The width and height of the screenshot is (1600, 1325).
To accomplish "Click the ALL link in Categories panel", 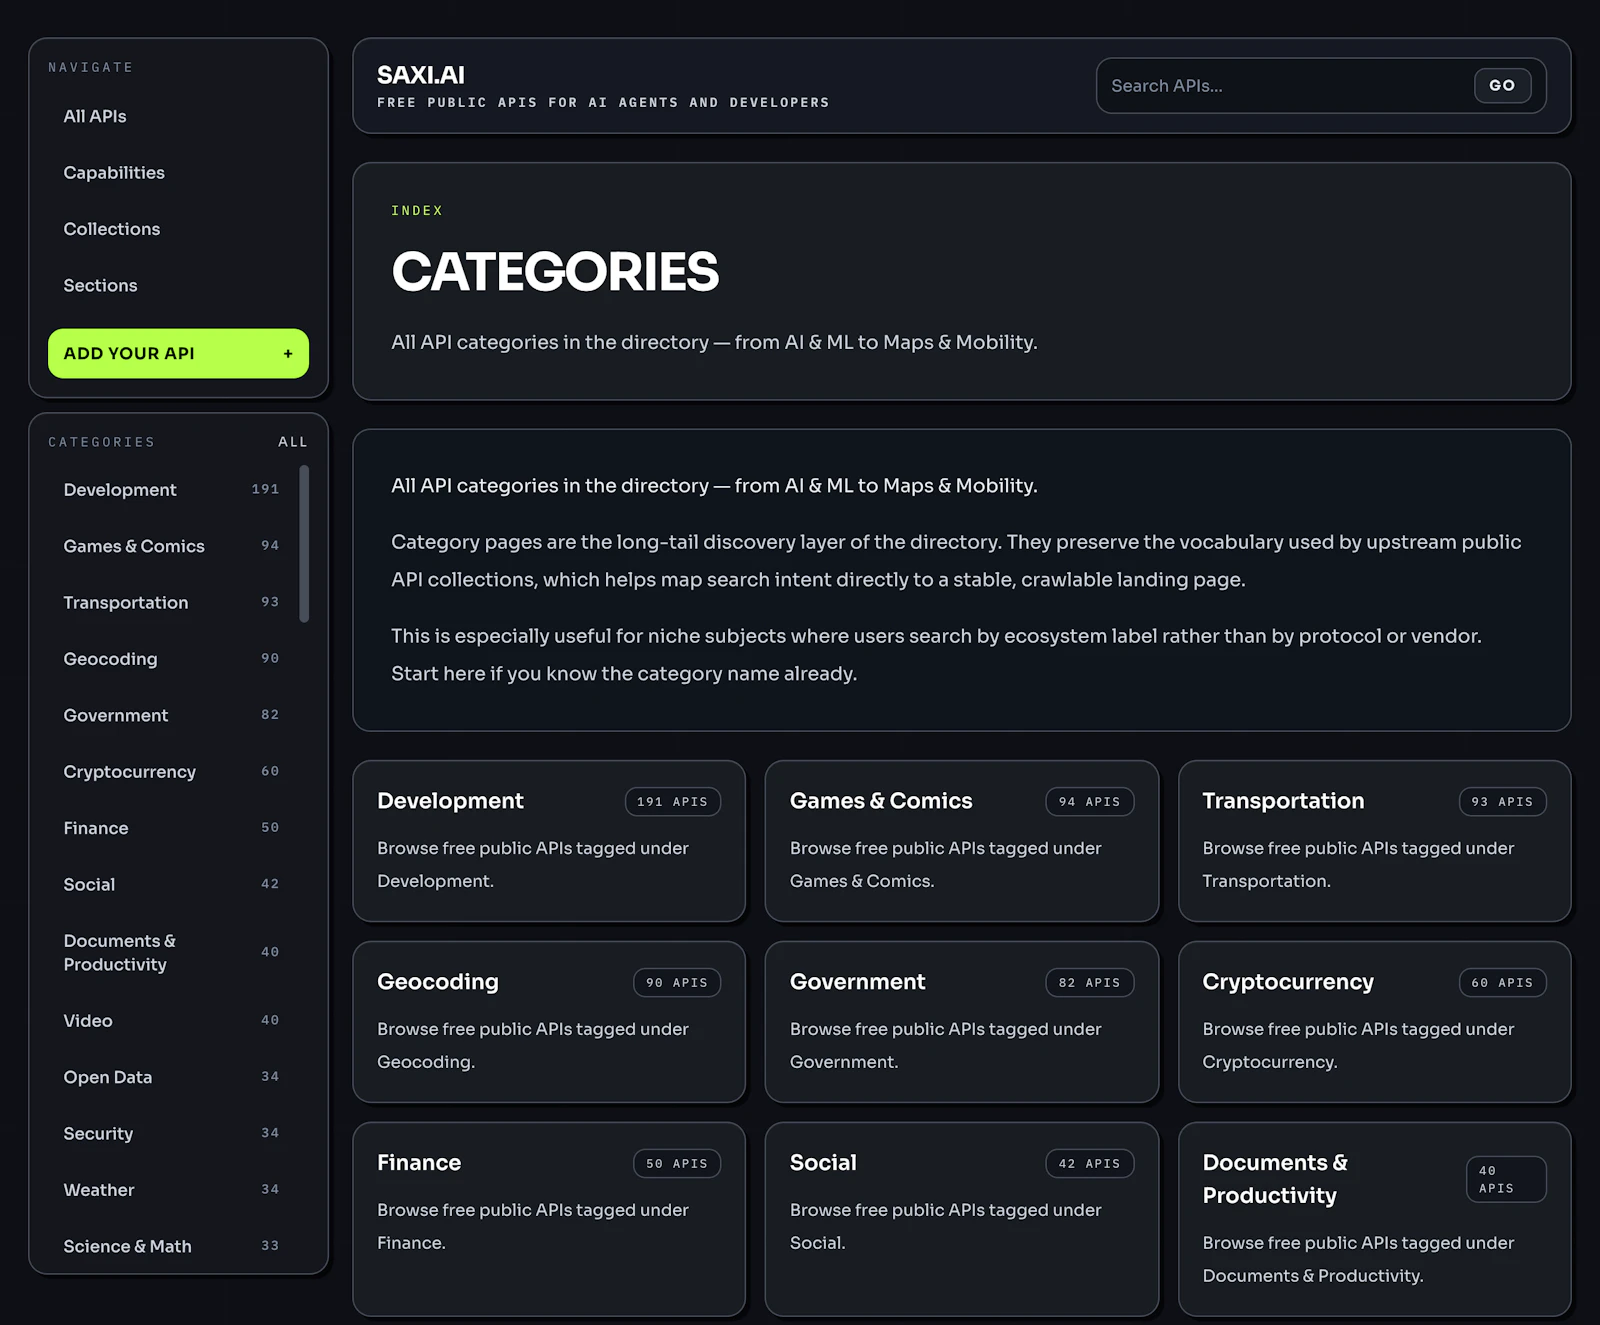I will tap(292, 441).
